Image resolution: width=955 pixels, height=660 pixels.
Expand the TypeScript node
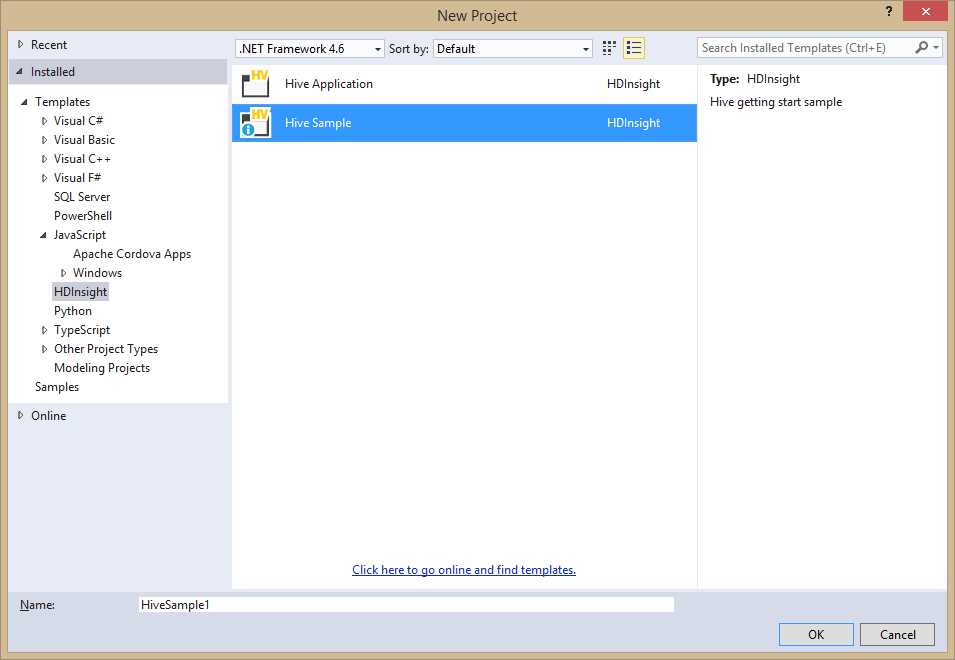tap(43, 329)
